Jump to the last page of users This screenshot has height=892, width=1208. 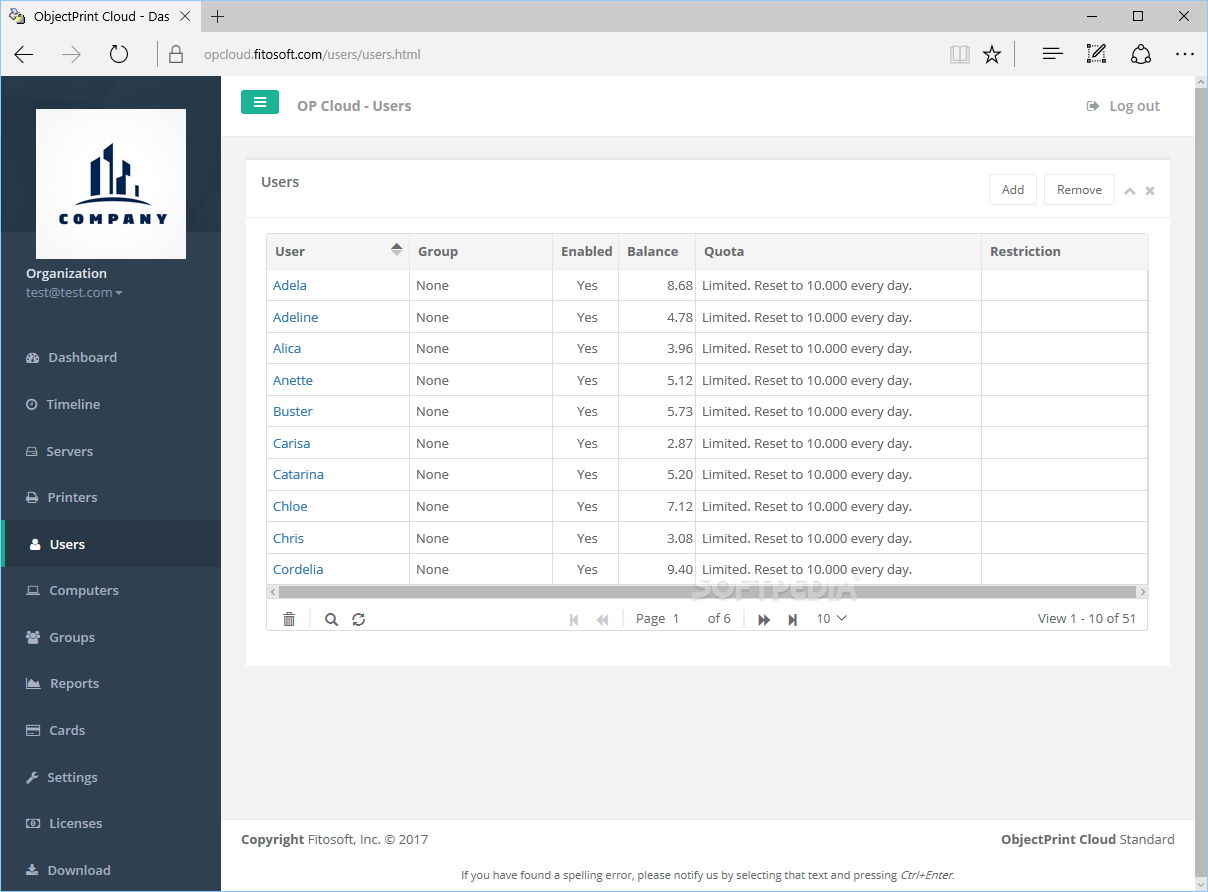pos(792,619)
